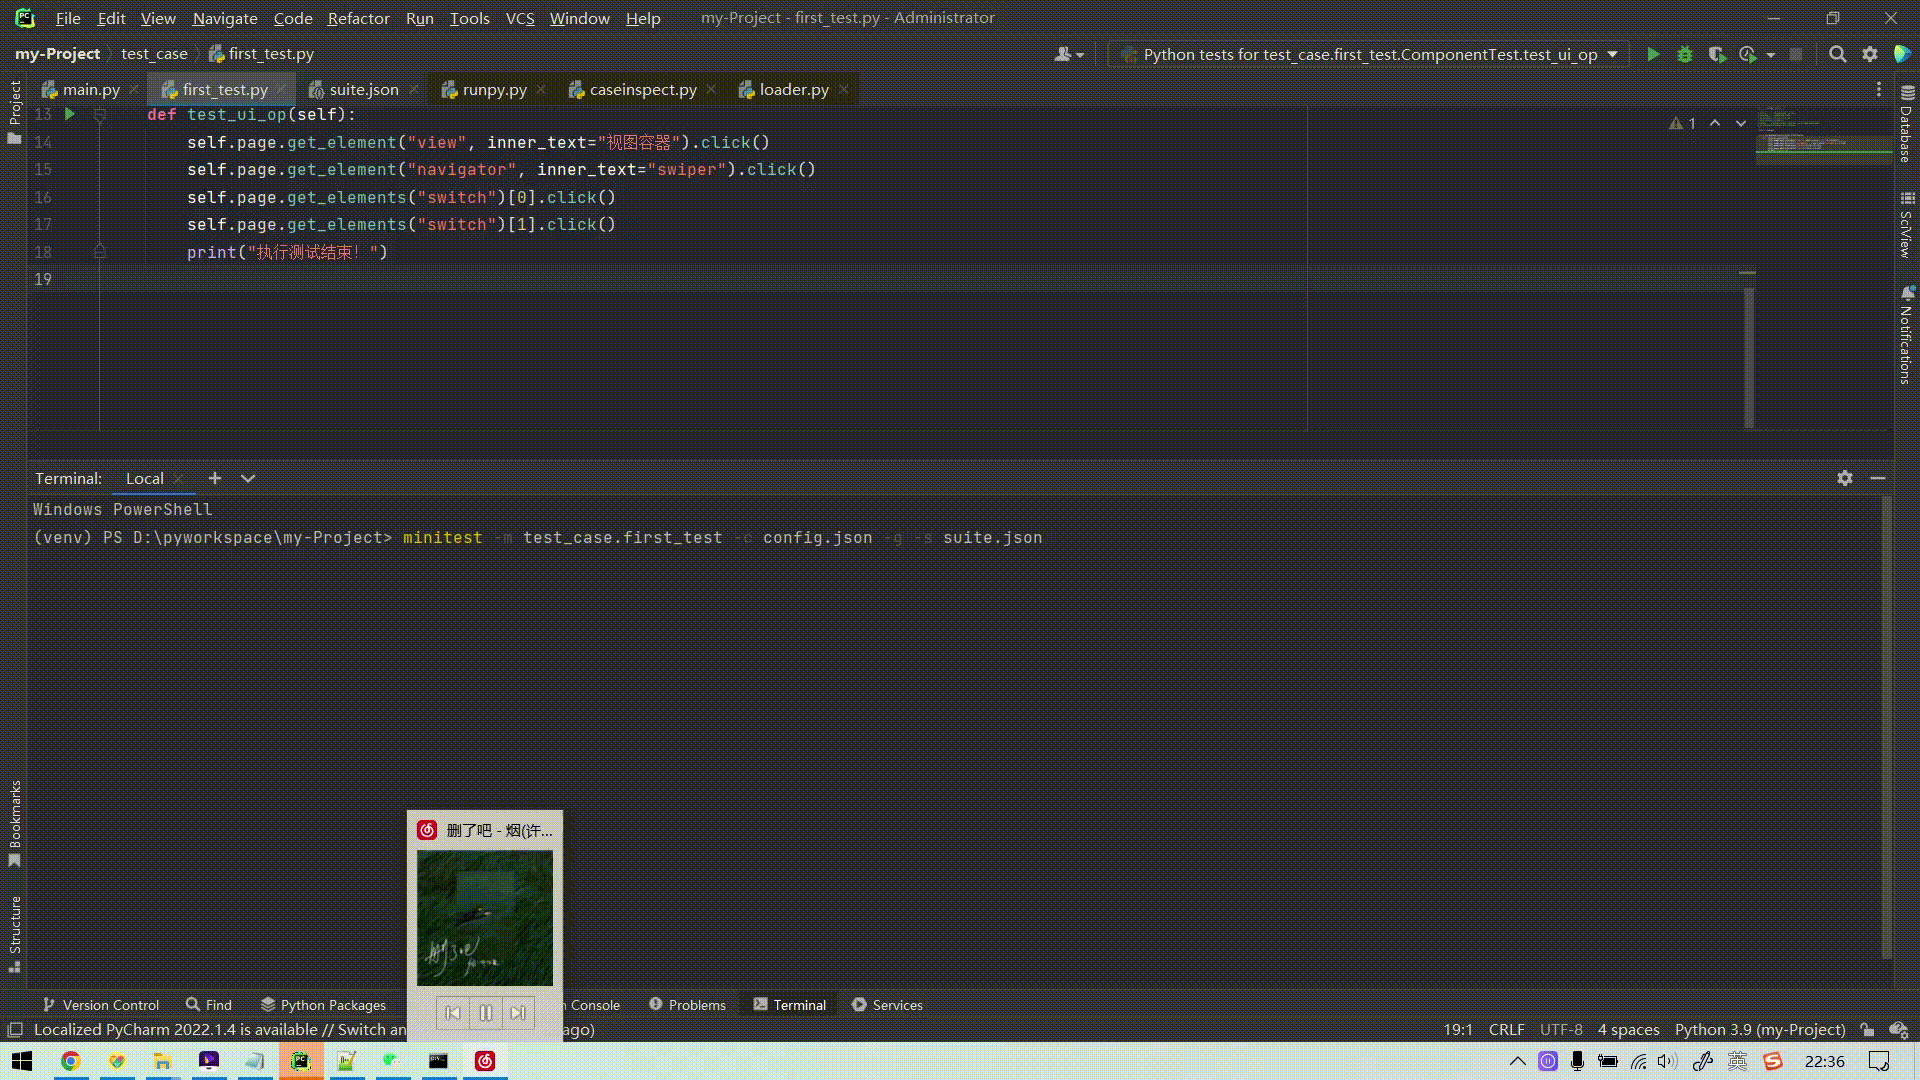Open terminal settings gear icon
Viewport: 1920px width, 1080px height.
tap(1845, 478)
